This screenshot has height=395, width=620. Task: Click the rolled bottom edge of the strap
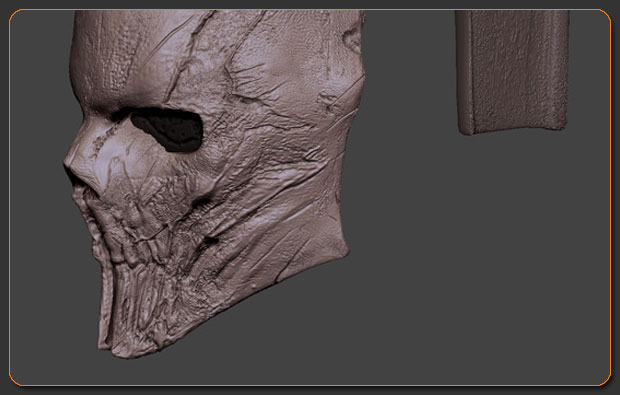[x=513, y=127]
